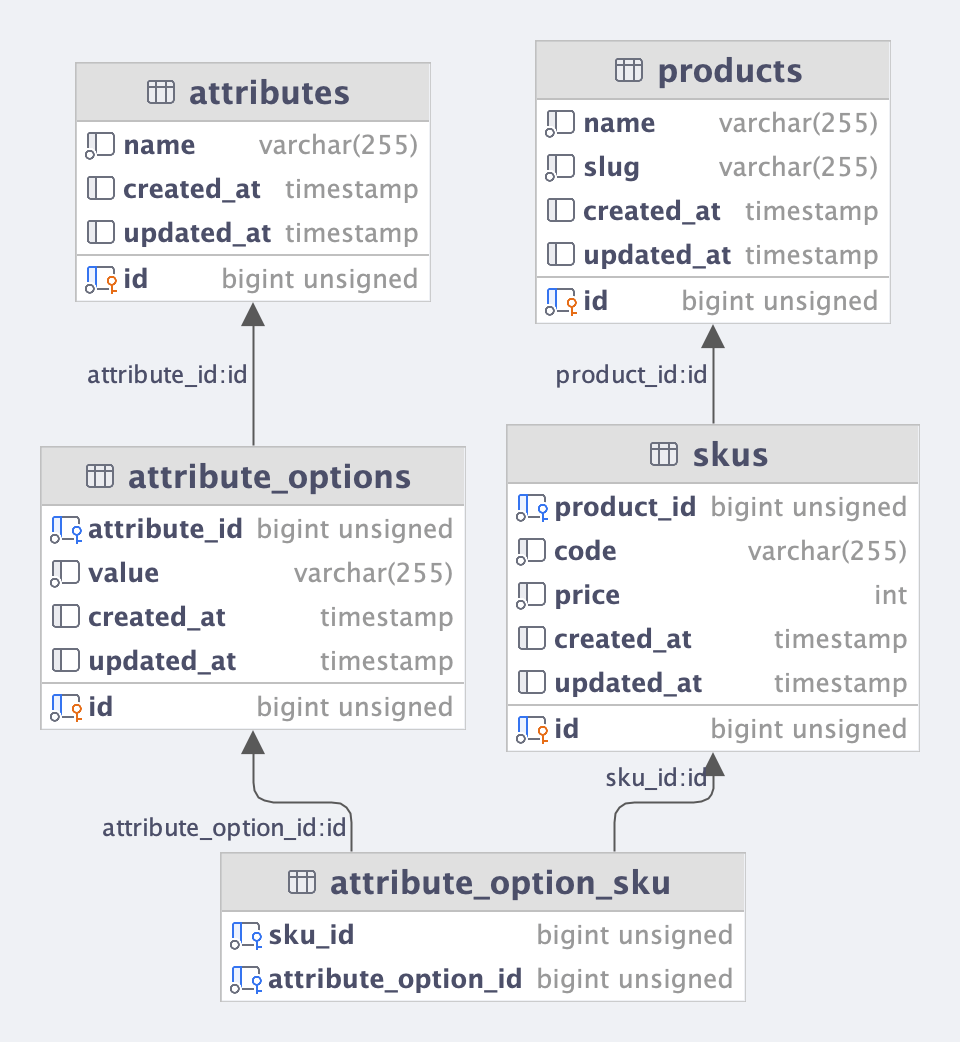Click the key icon for attributes id column
Viewport: 960px width, 1042px height.
pos(101,279)
